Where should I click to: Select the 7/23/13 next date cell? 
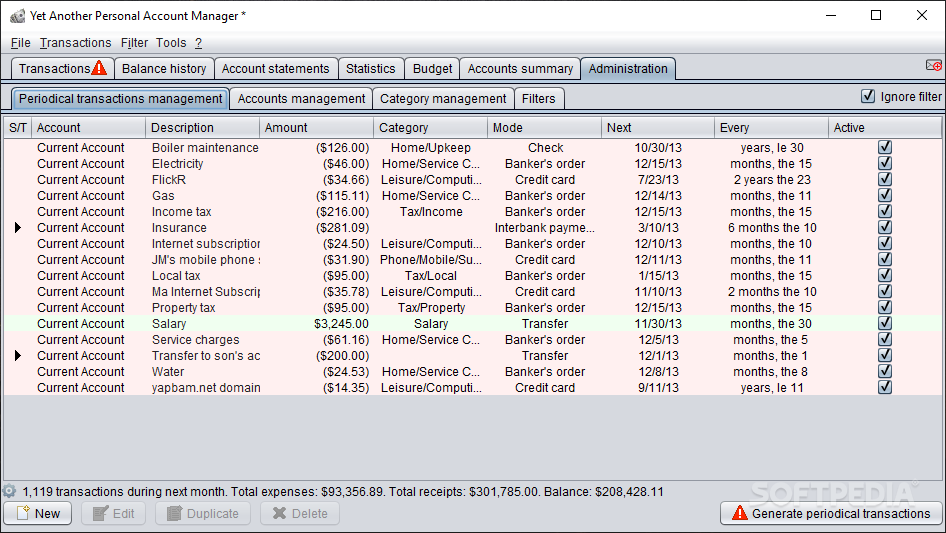pyautogui.click(x=658, y=179)
